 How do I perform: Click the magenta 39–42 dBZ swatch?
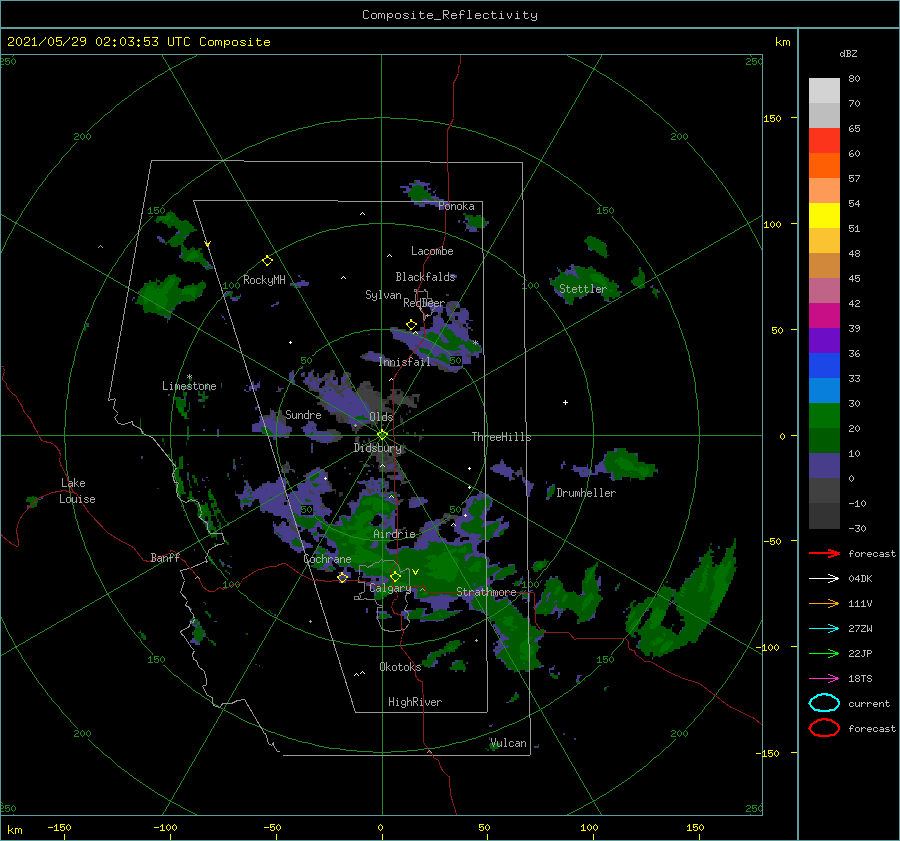click(824, 316)
